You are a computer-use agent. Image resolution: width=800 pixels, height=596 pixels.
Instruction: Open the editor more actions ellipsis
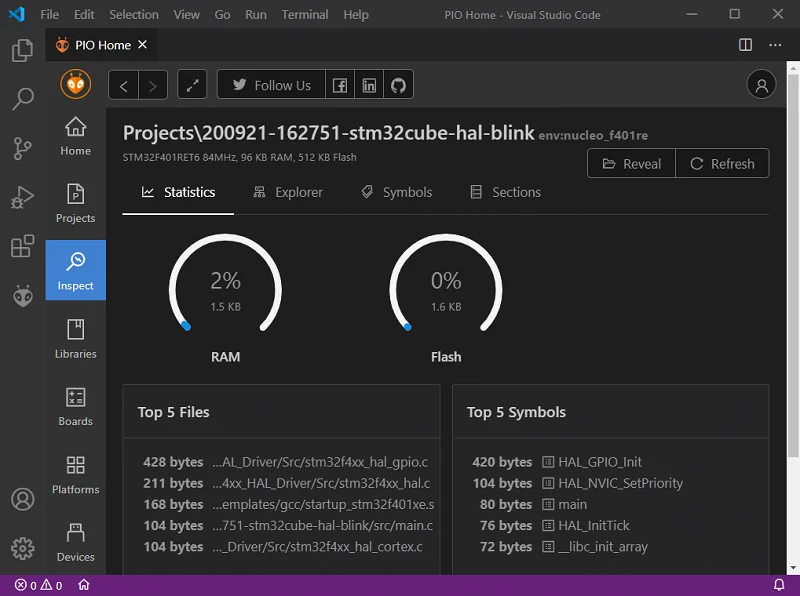[x=775, y=45]
